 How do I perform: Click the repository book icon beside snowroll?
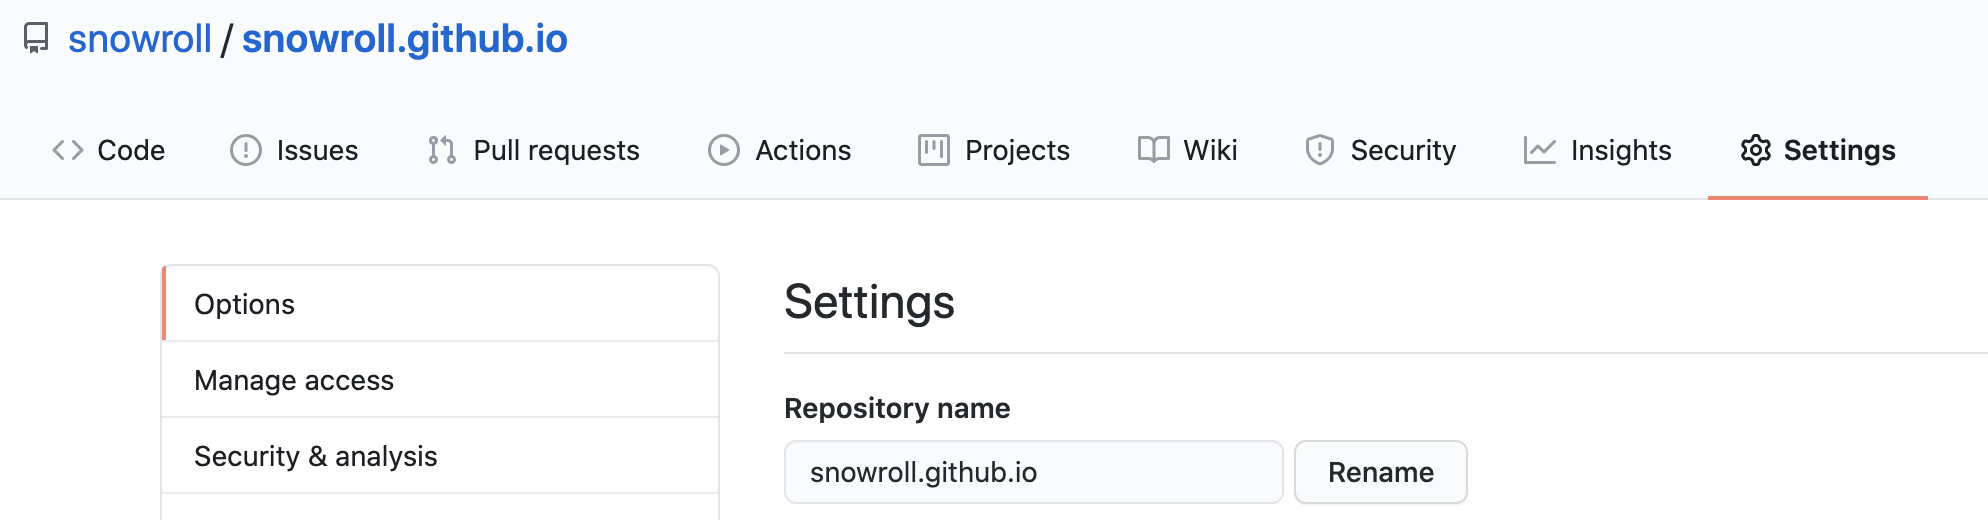(36, 39)
